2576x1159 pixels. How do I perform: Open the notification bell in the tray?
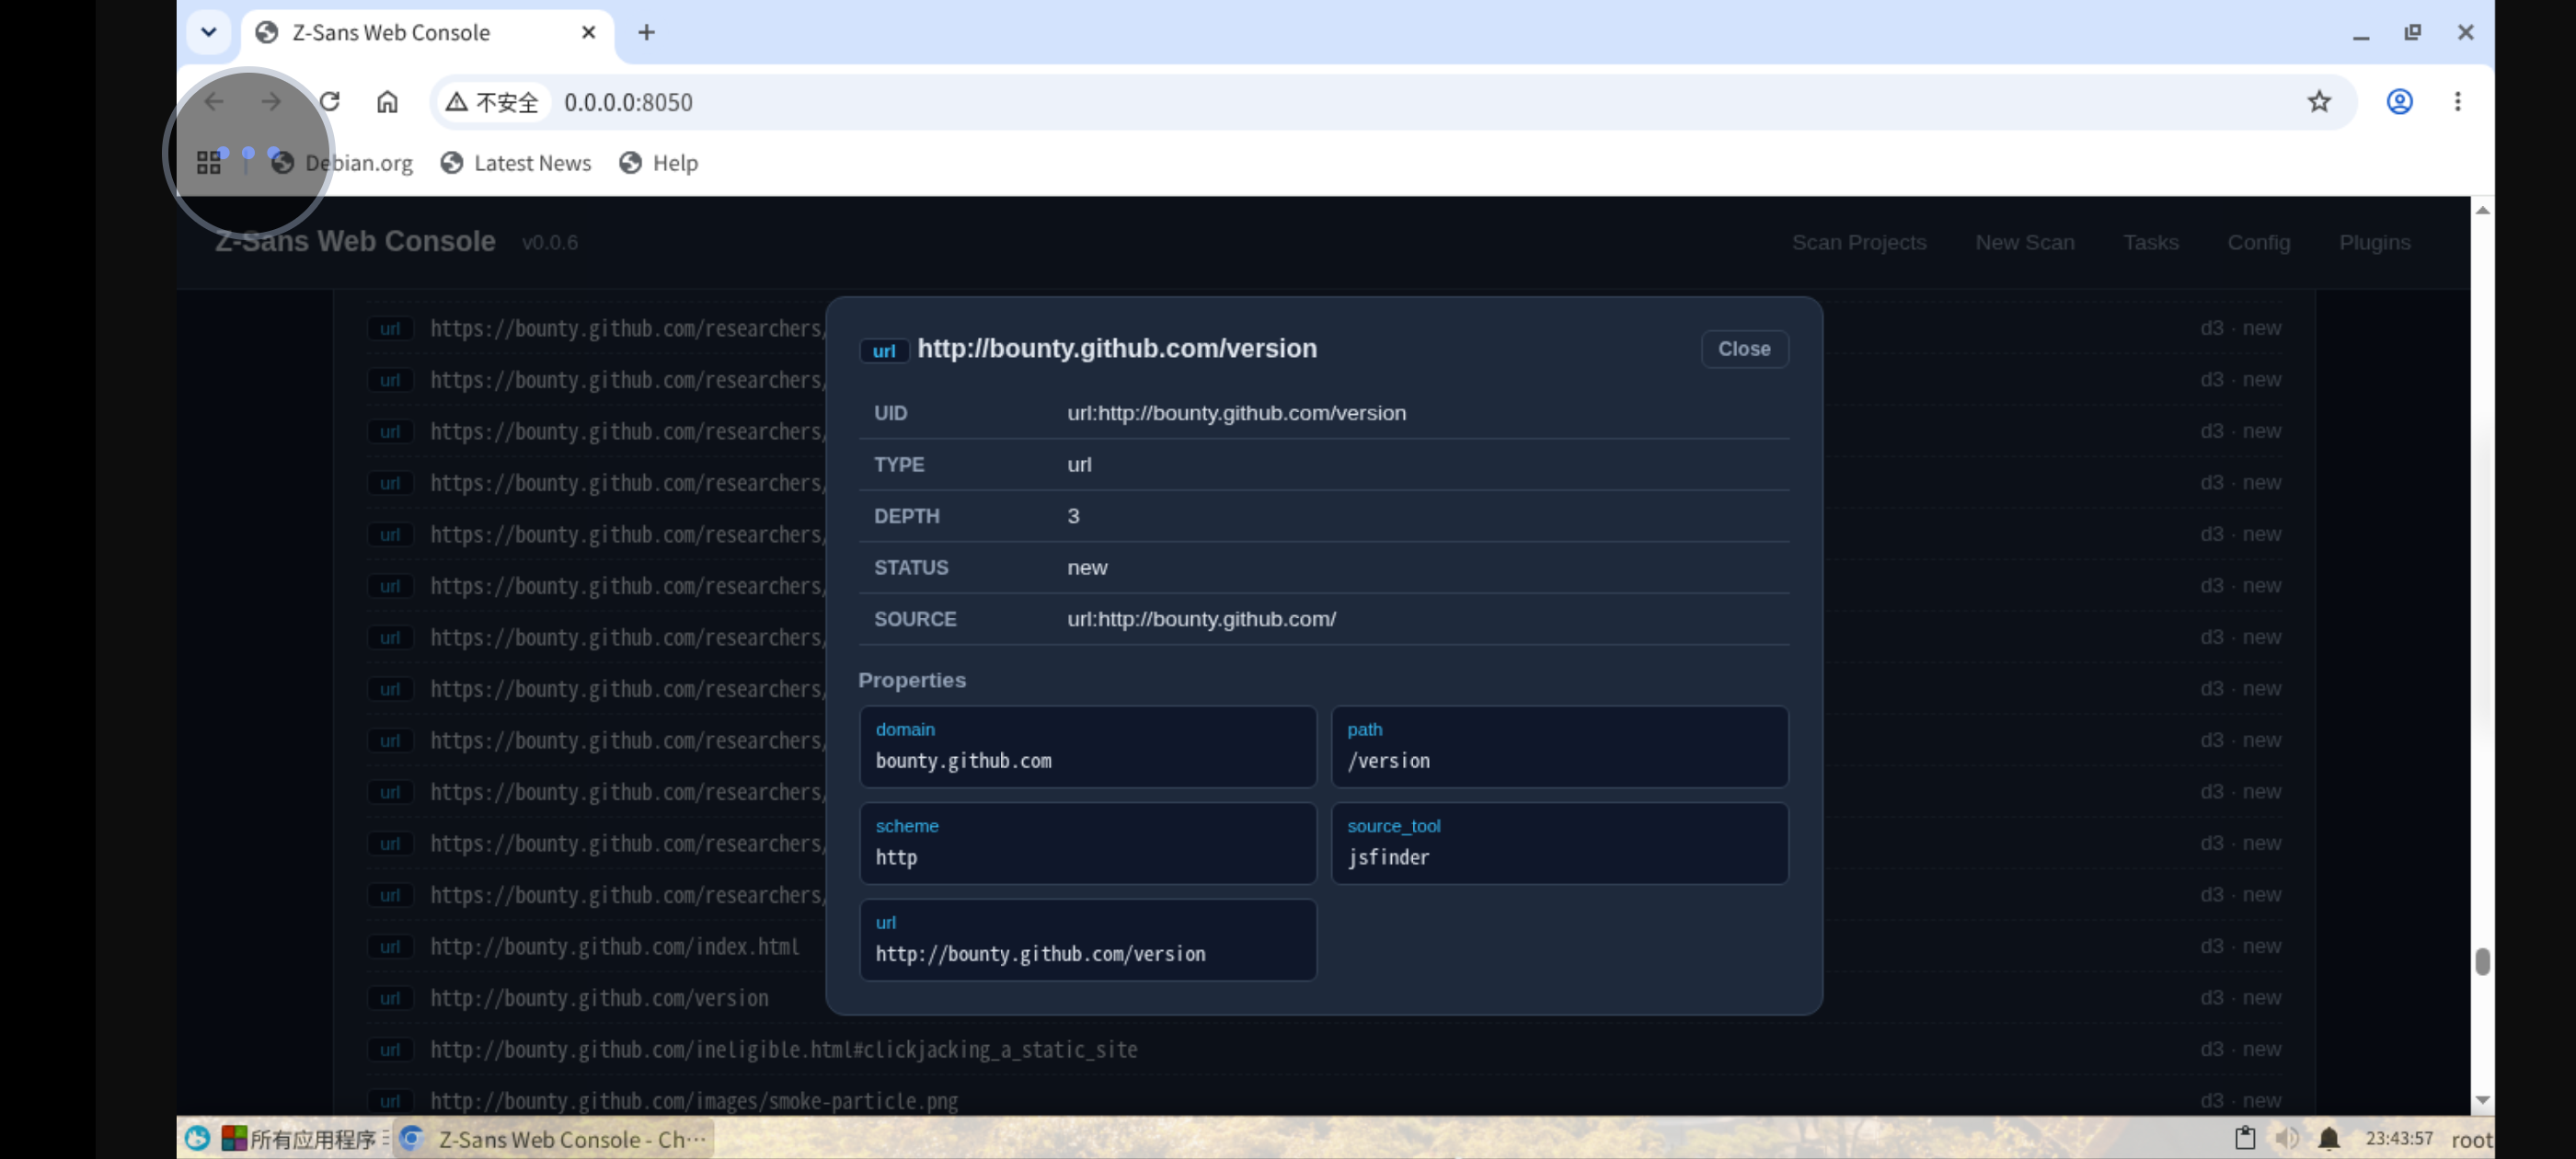click(2329, 1138)
